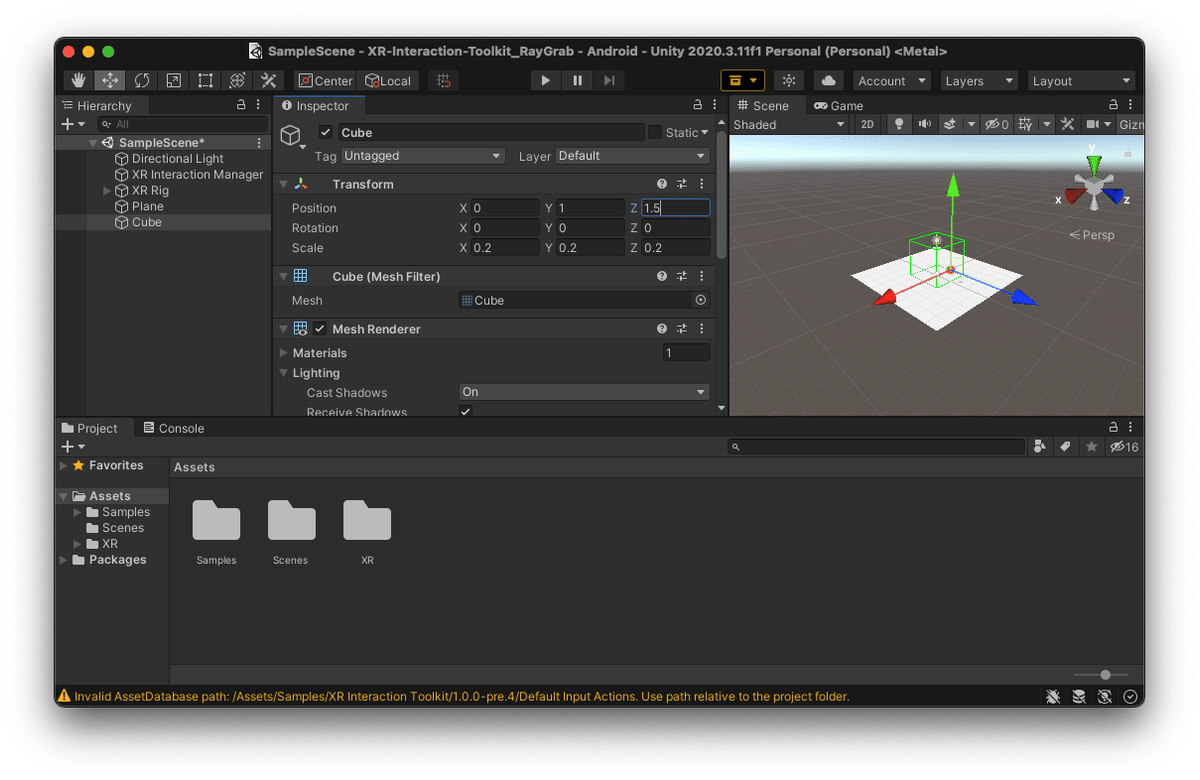The image size is (1200, 780).
Task: Toggle the Cube active checkbox
Action: pos(326,132)
